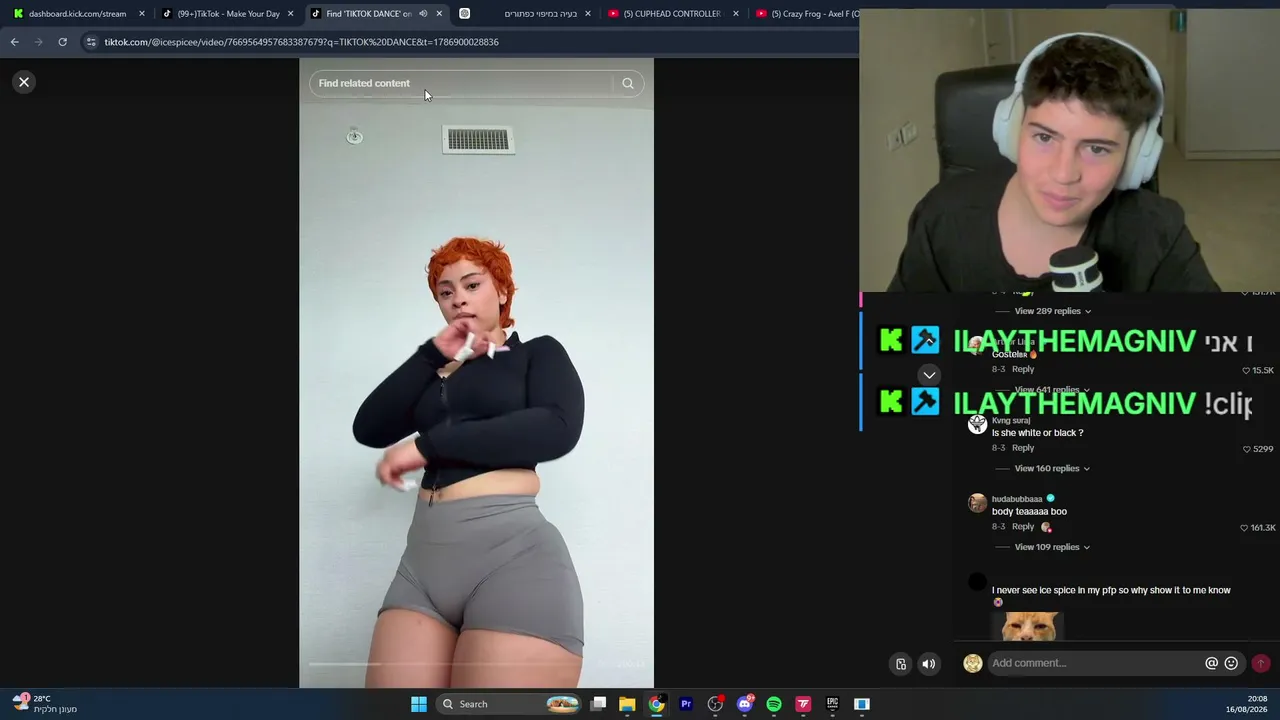Open the commenter avatar beside the Add comment box
Screen dimensions: 1280x720
(972, 663)
